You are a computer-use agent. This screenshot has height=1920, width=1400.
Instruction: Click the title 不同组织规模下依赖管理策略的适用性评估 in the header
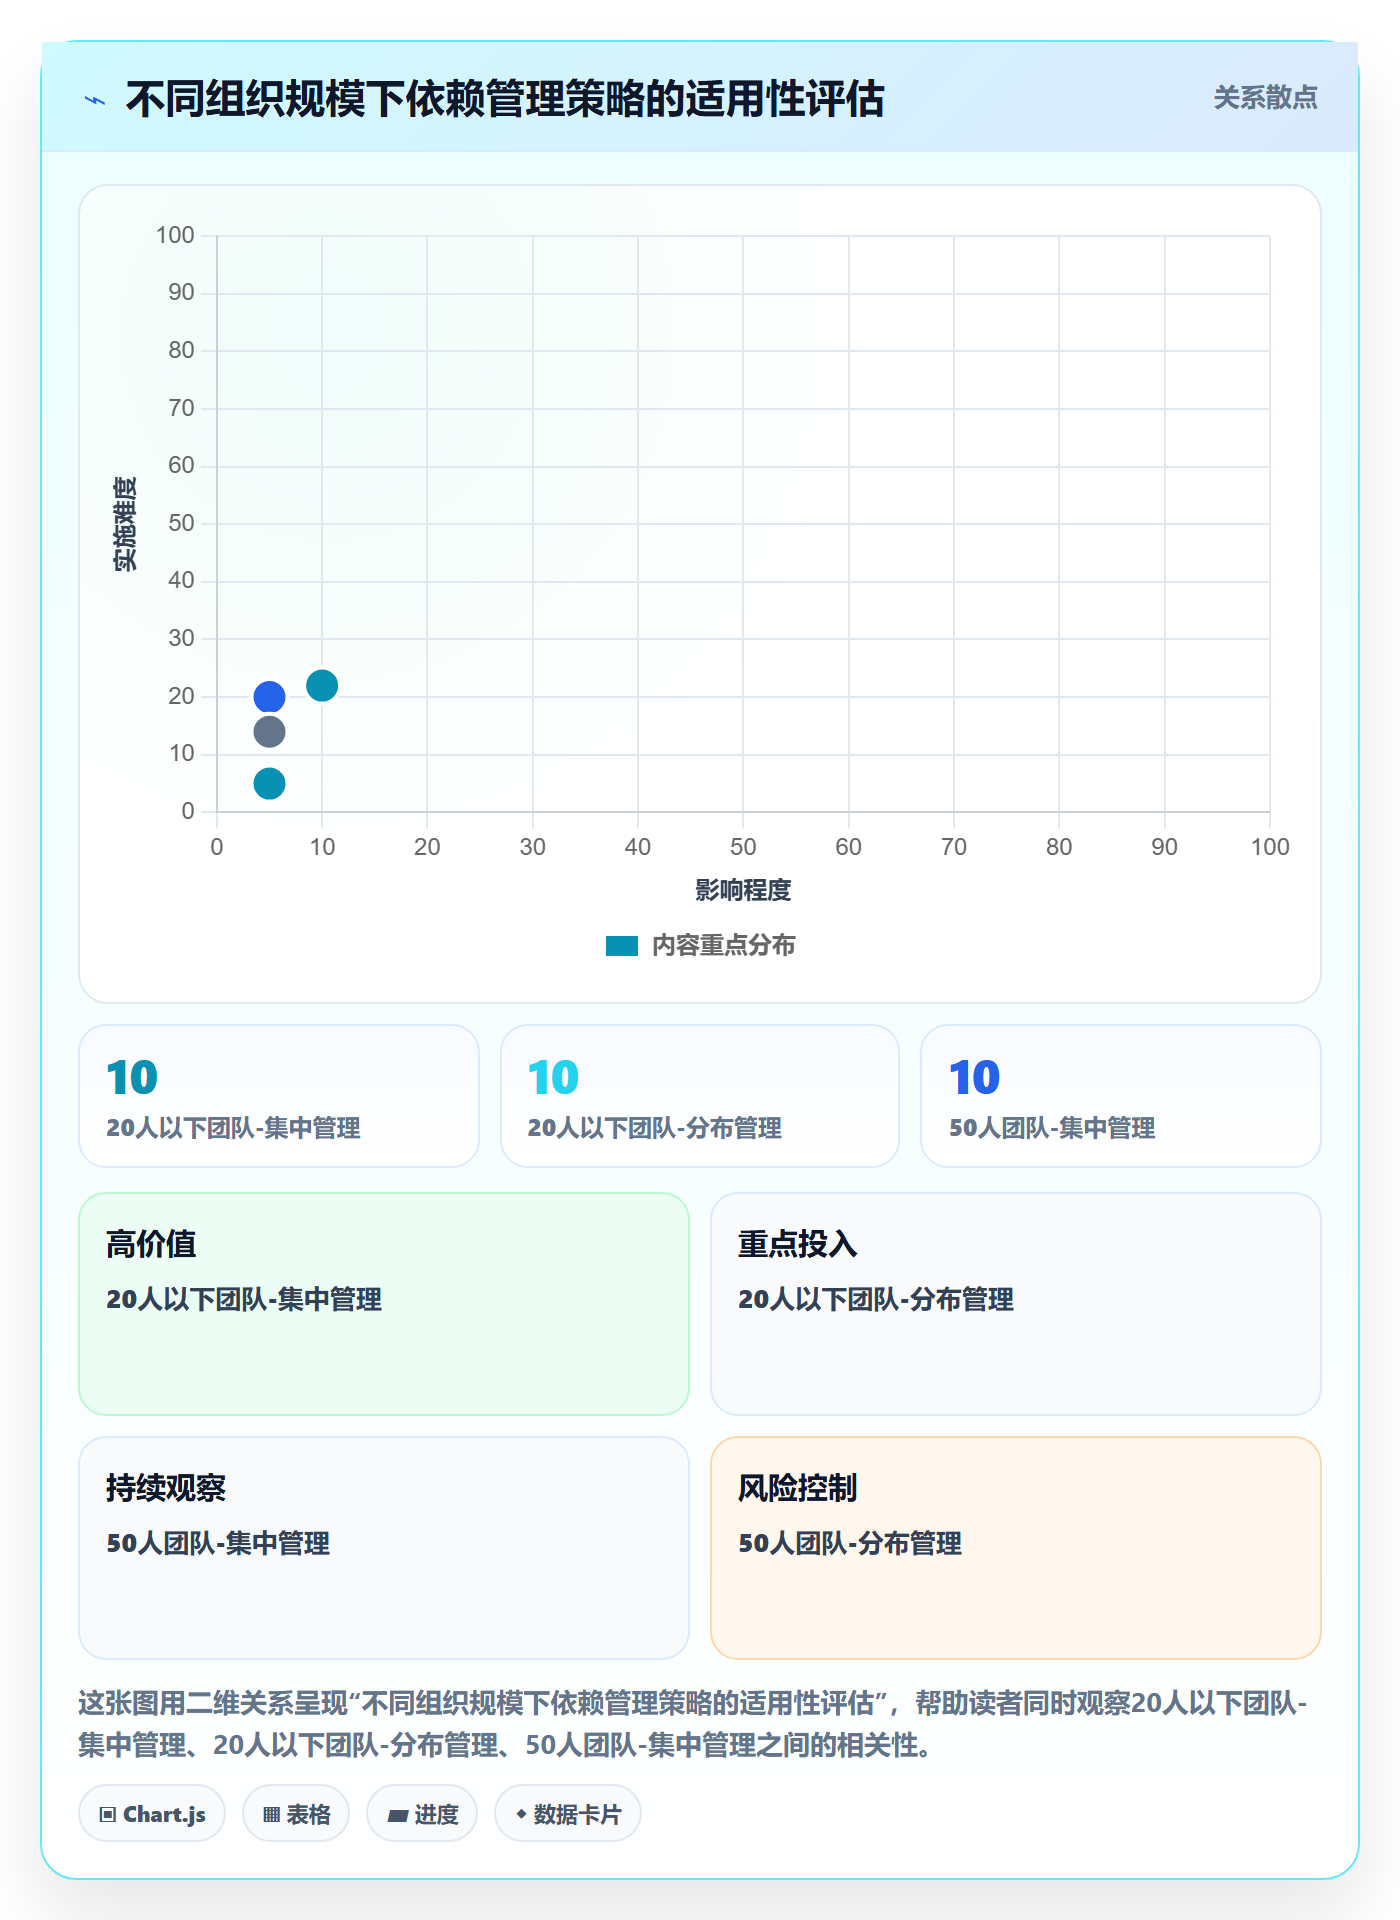click(505, 100)
